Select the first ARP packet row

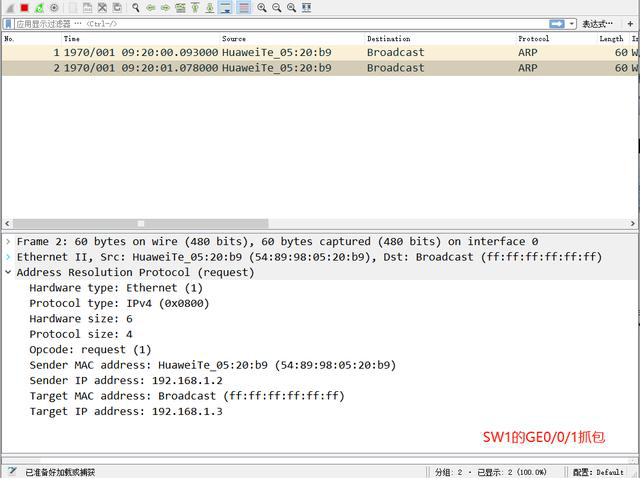[300, 52]
